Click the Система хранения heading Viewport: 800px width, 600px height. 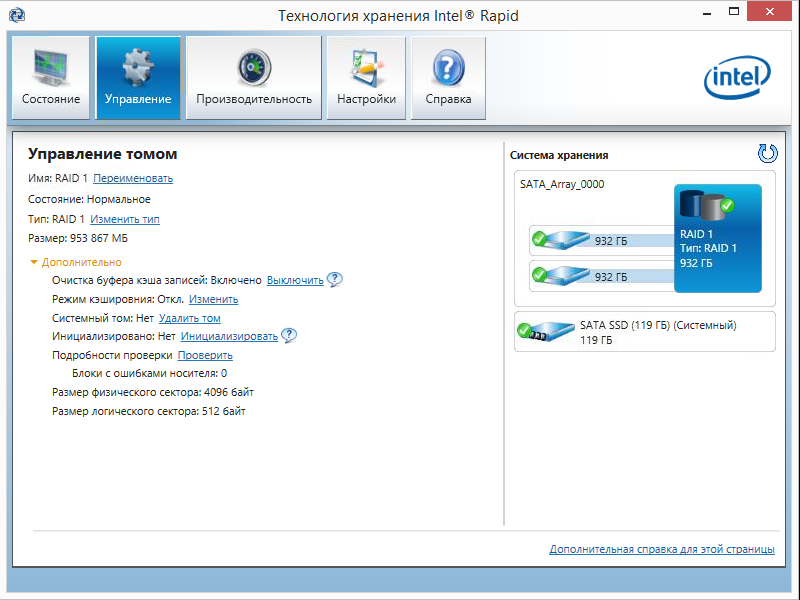point(559,156)
